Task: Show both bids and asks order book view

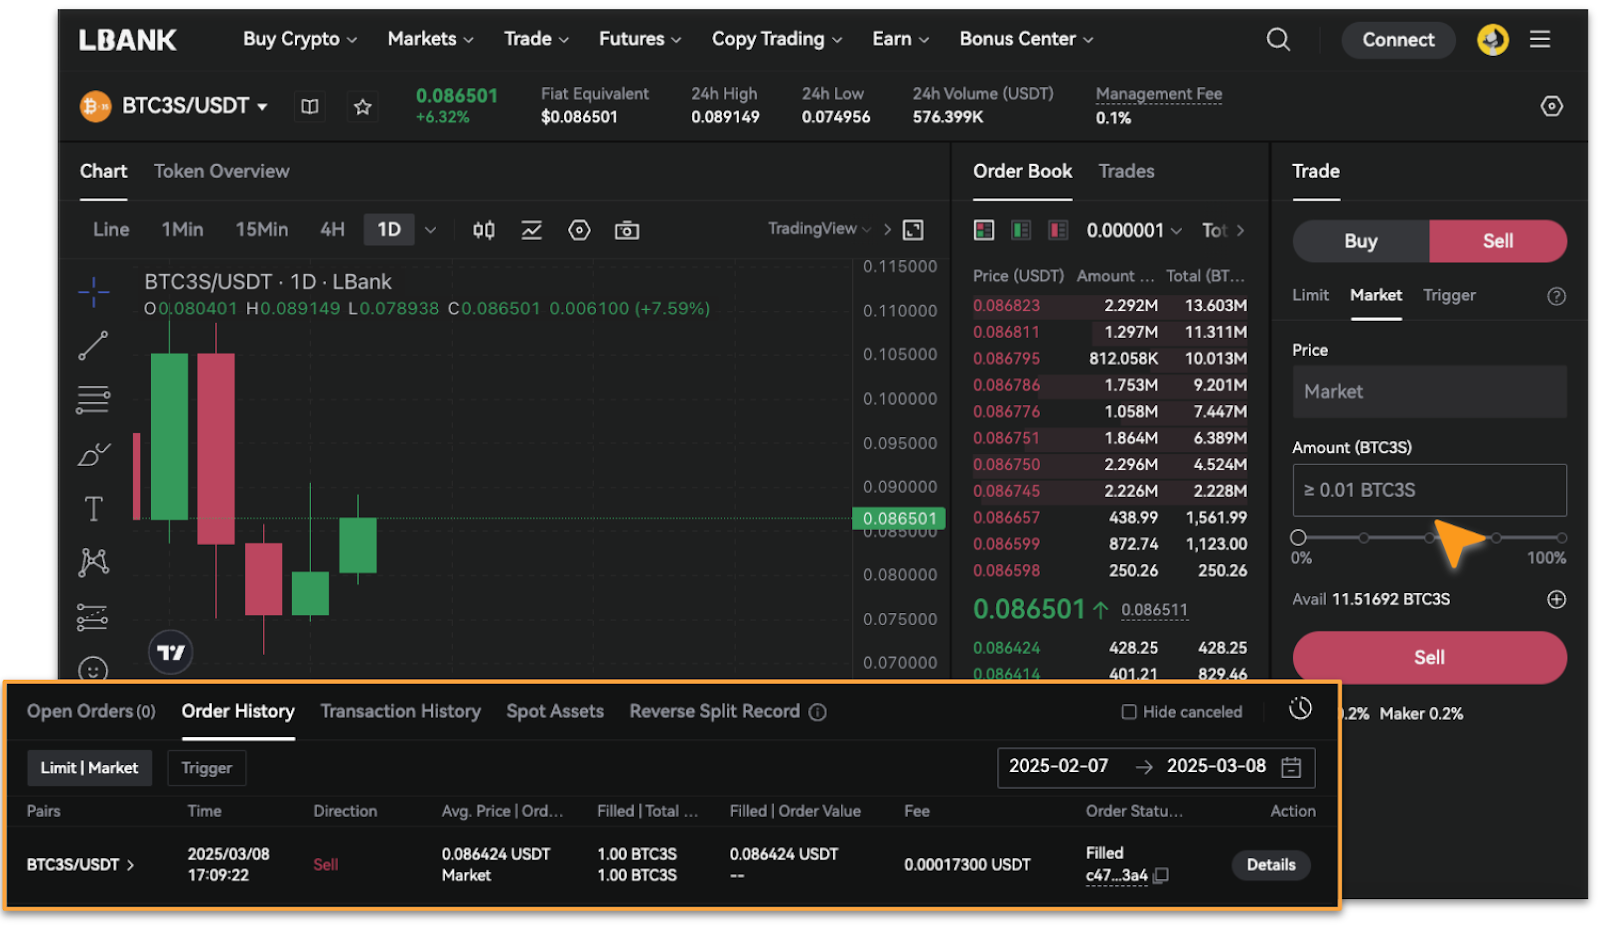Action: 984,230
